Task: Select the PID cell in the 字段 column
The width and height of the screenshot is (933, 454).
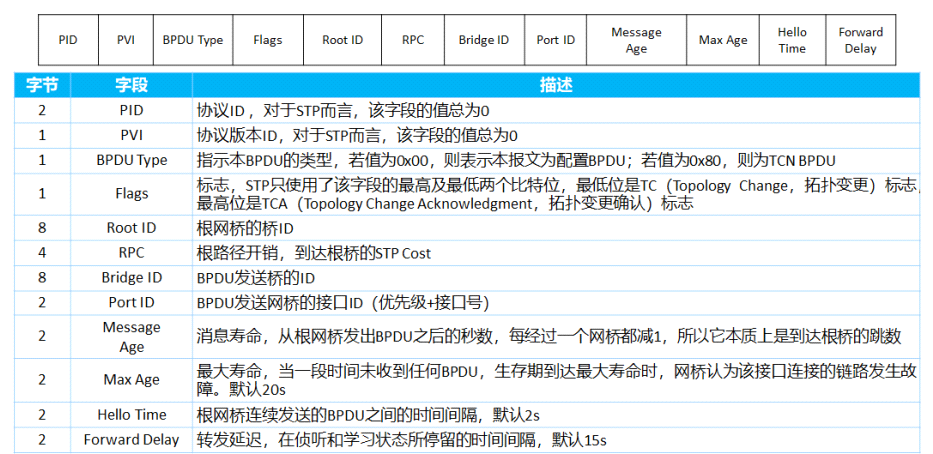Action: (x=132, y=111)
